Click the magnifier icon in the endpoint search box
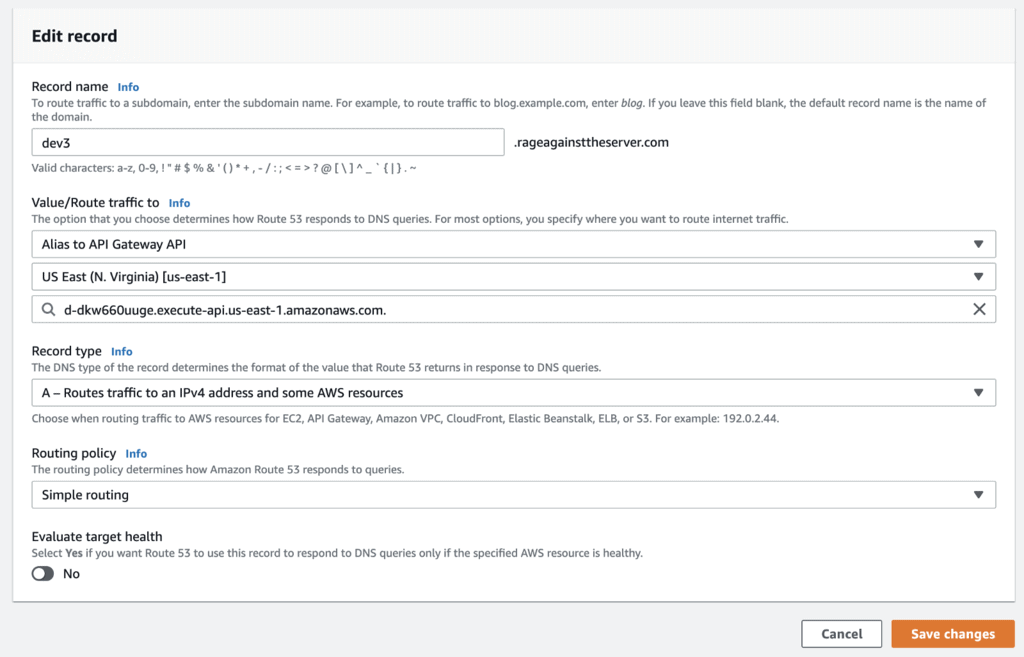 coord(48,310)
